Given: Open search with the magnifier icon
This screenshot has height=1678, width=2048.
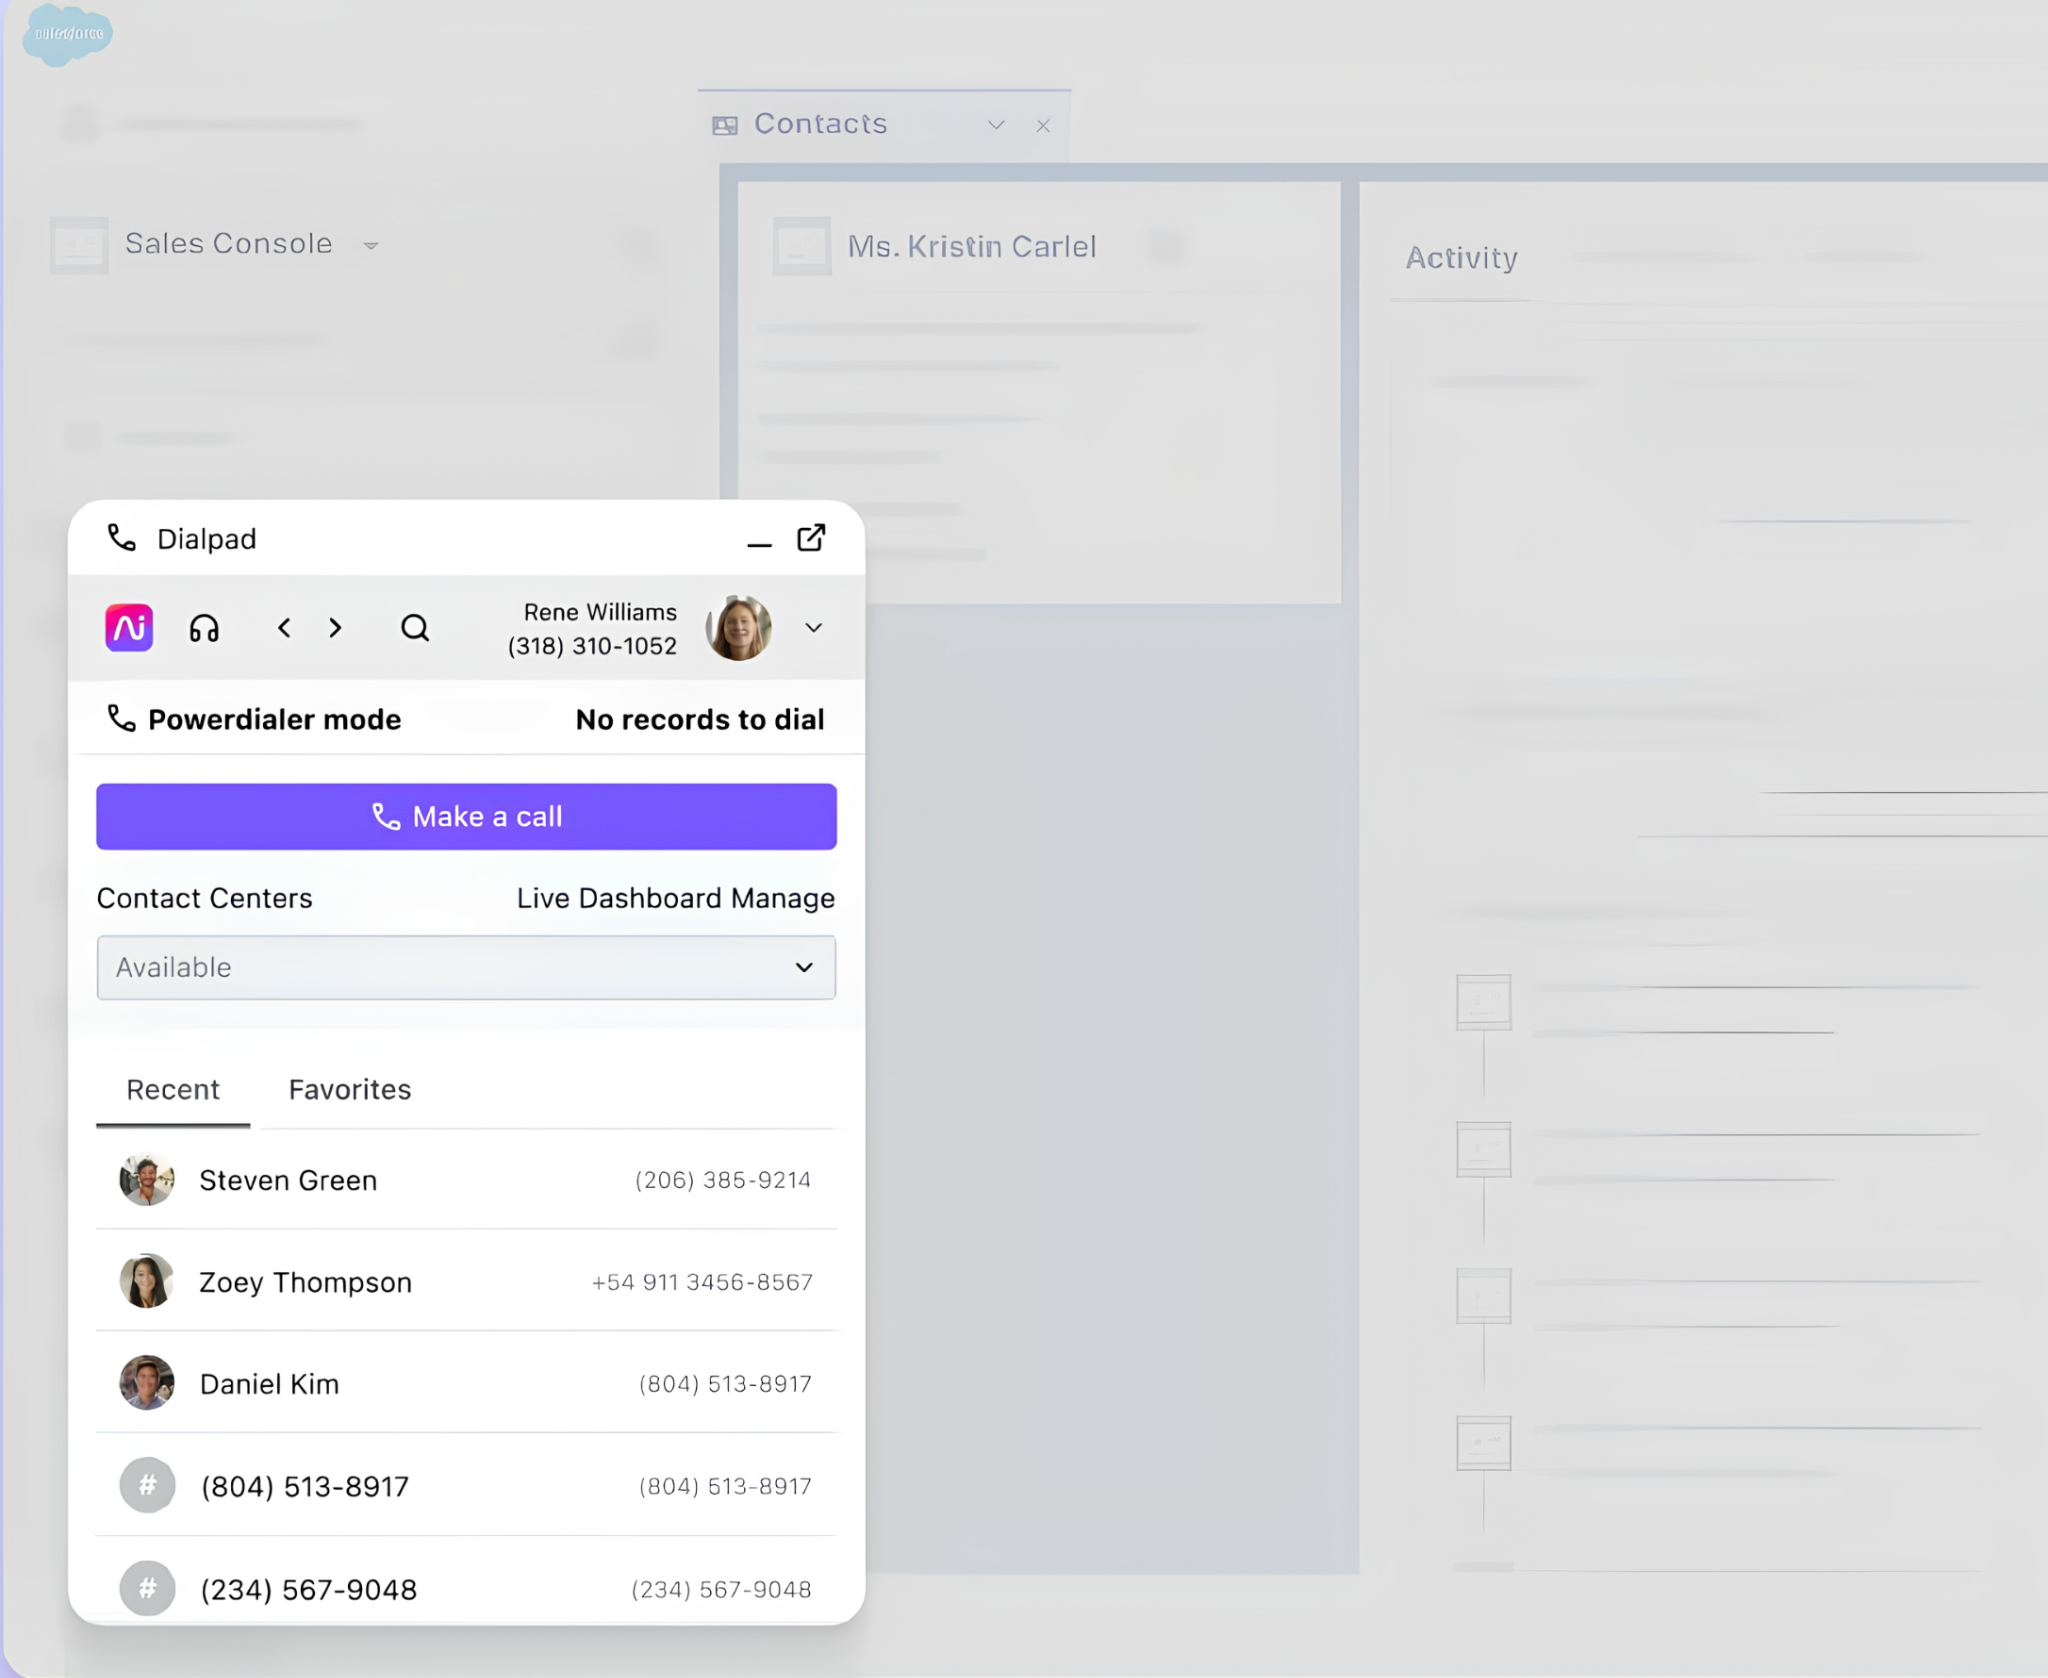Looking at the screenshot, I should point(415,628).
